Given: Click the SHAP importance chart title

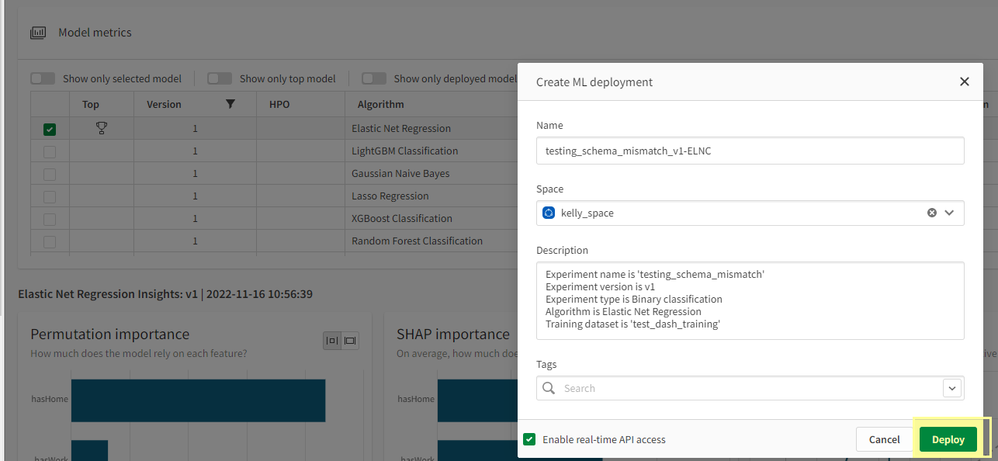Looking at the screenshot, I should (453, 334).
